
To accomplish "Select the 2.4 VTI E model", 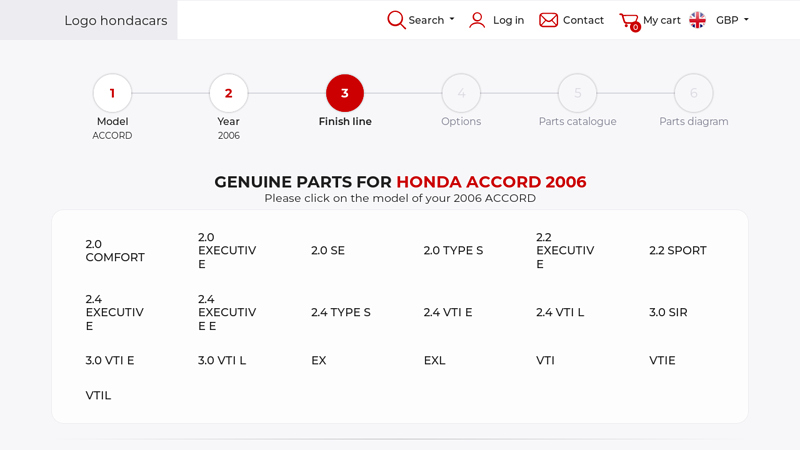I will (448, 312).
